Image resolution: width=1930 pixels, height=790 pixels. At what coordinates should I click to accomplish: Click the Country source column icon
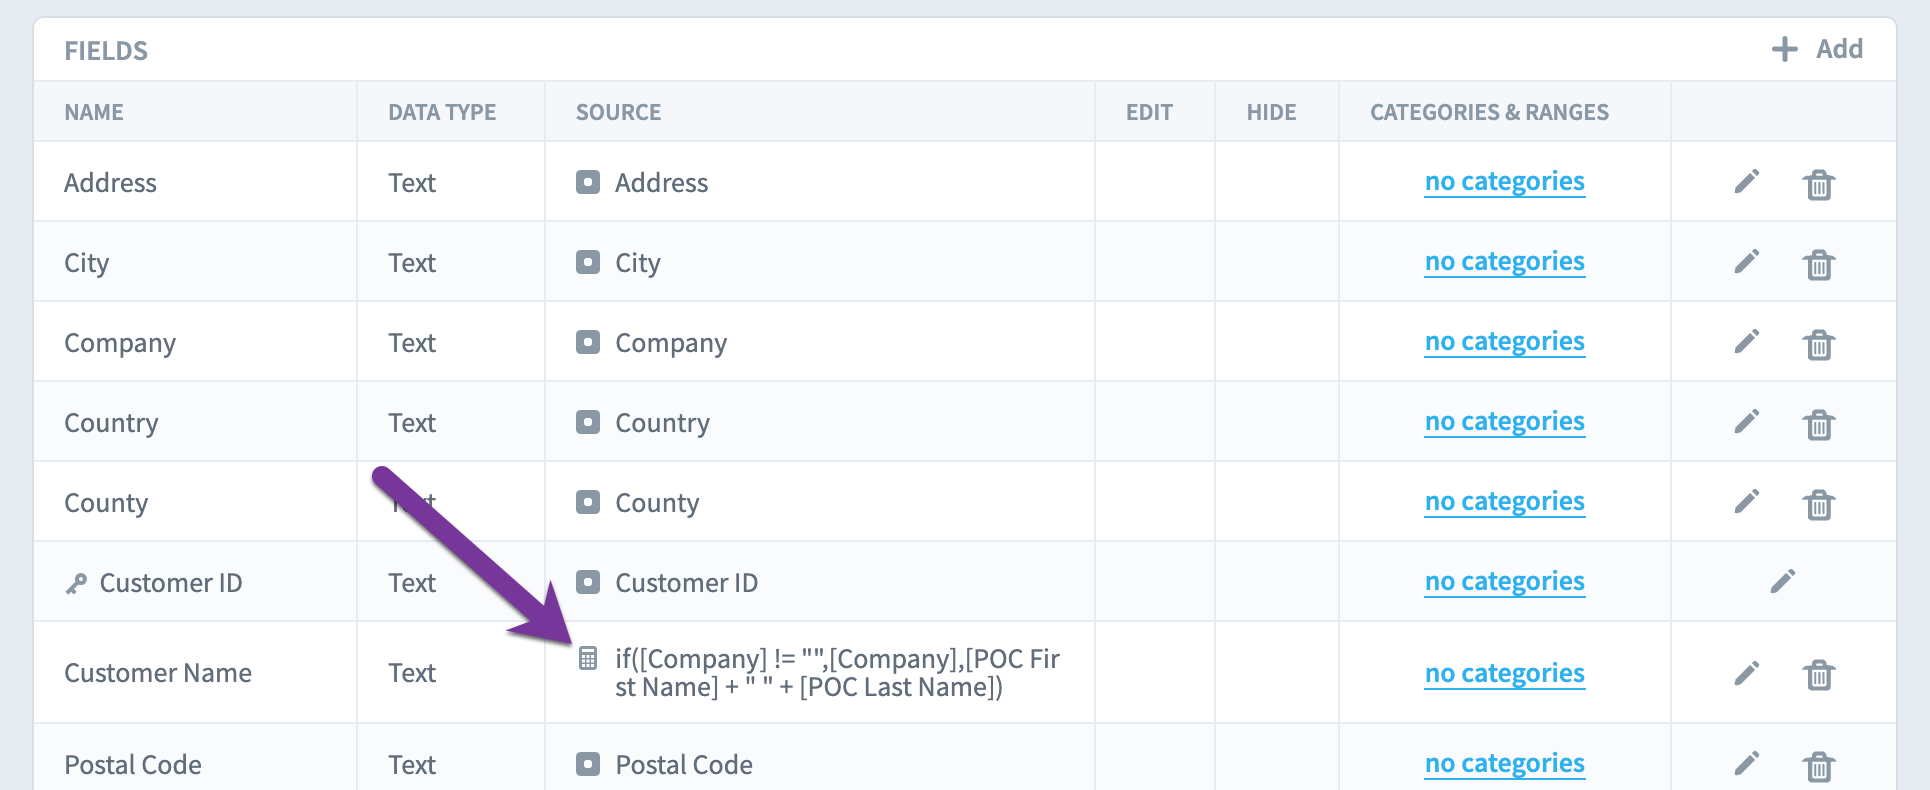(588, 422)
